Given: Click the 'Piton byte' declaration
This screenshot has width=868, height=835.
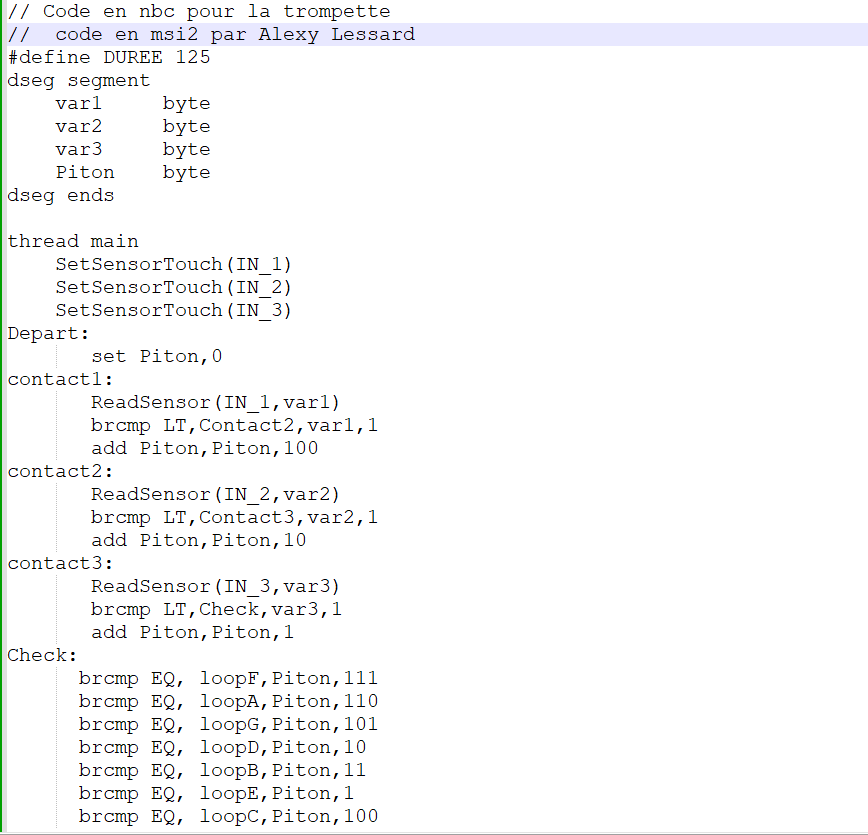Looking at the screenshot, I should click(133, 173).
